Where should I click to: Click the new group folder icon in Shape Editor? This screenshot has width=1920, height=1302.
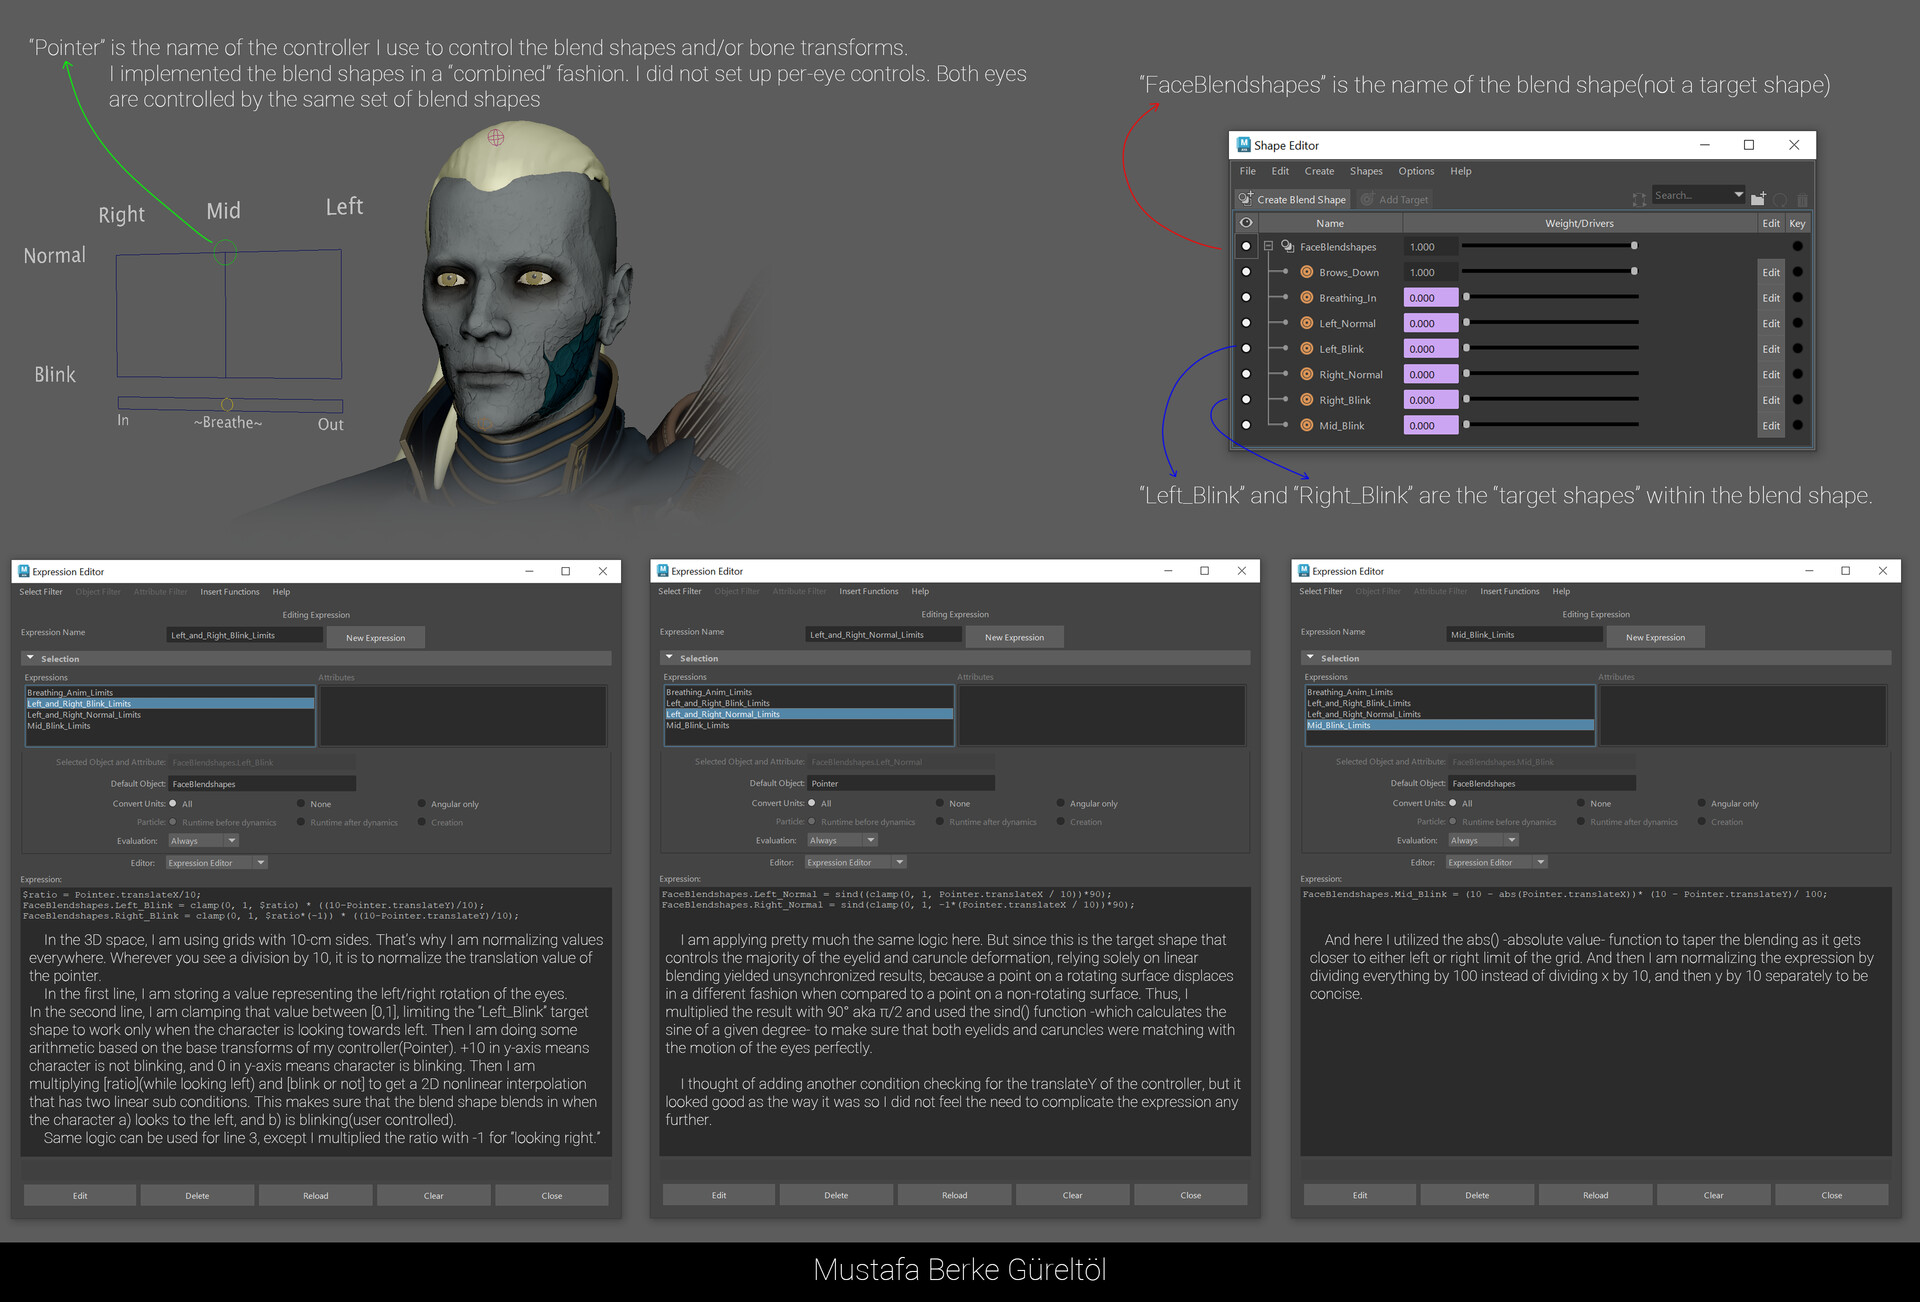[x=1758, y=199]
